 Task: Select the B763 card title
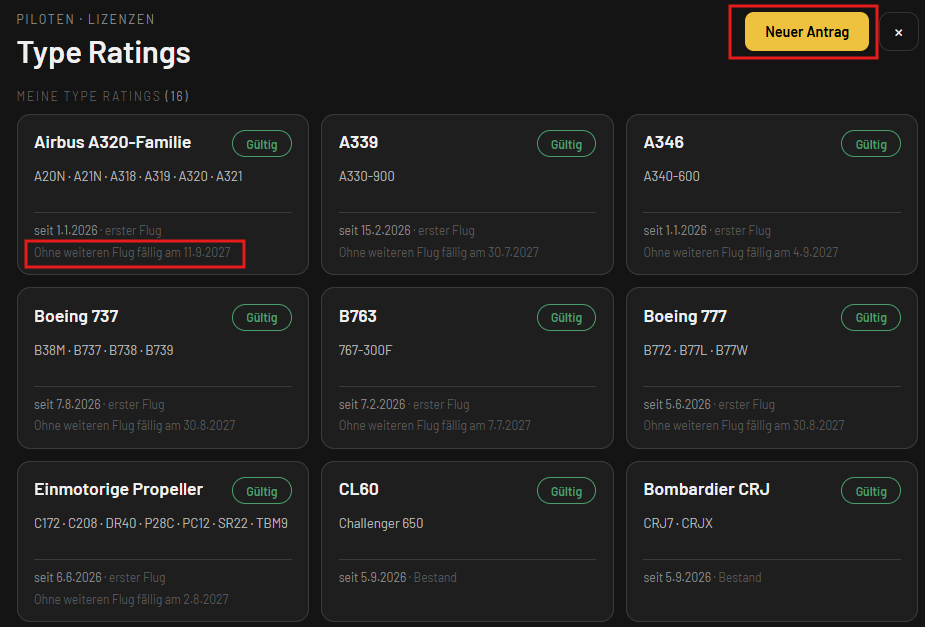358,316
